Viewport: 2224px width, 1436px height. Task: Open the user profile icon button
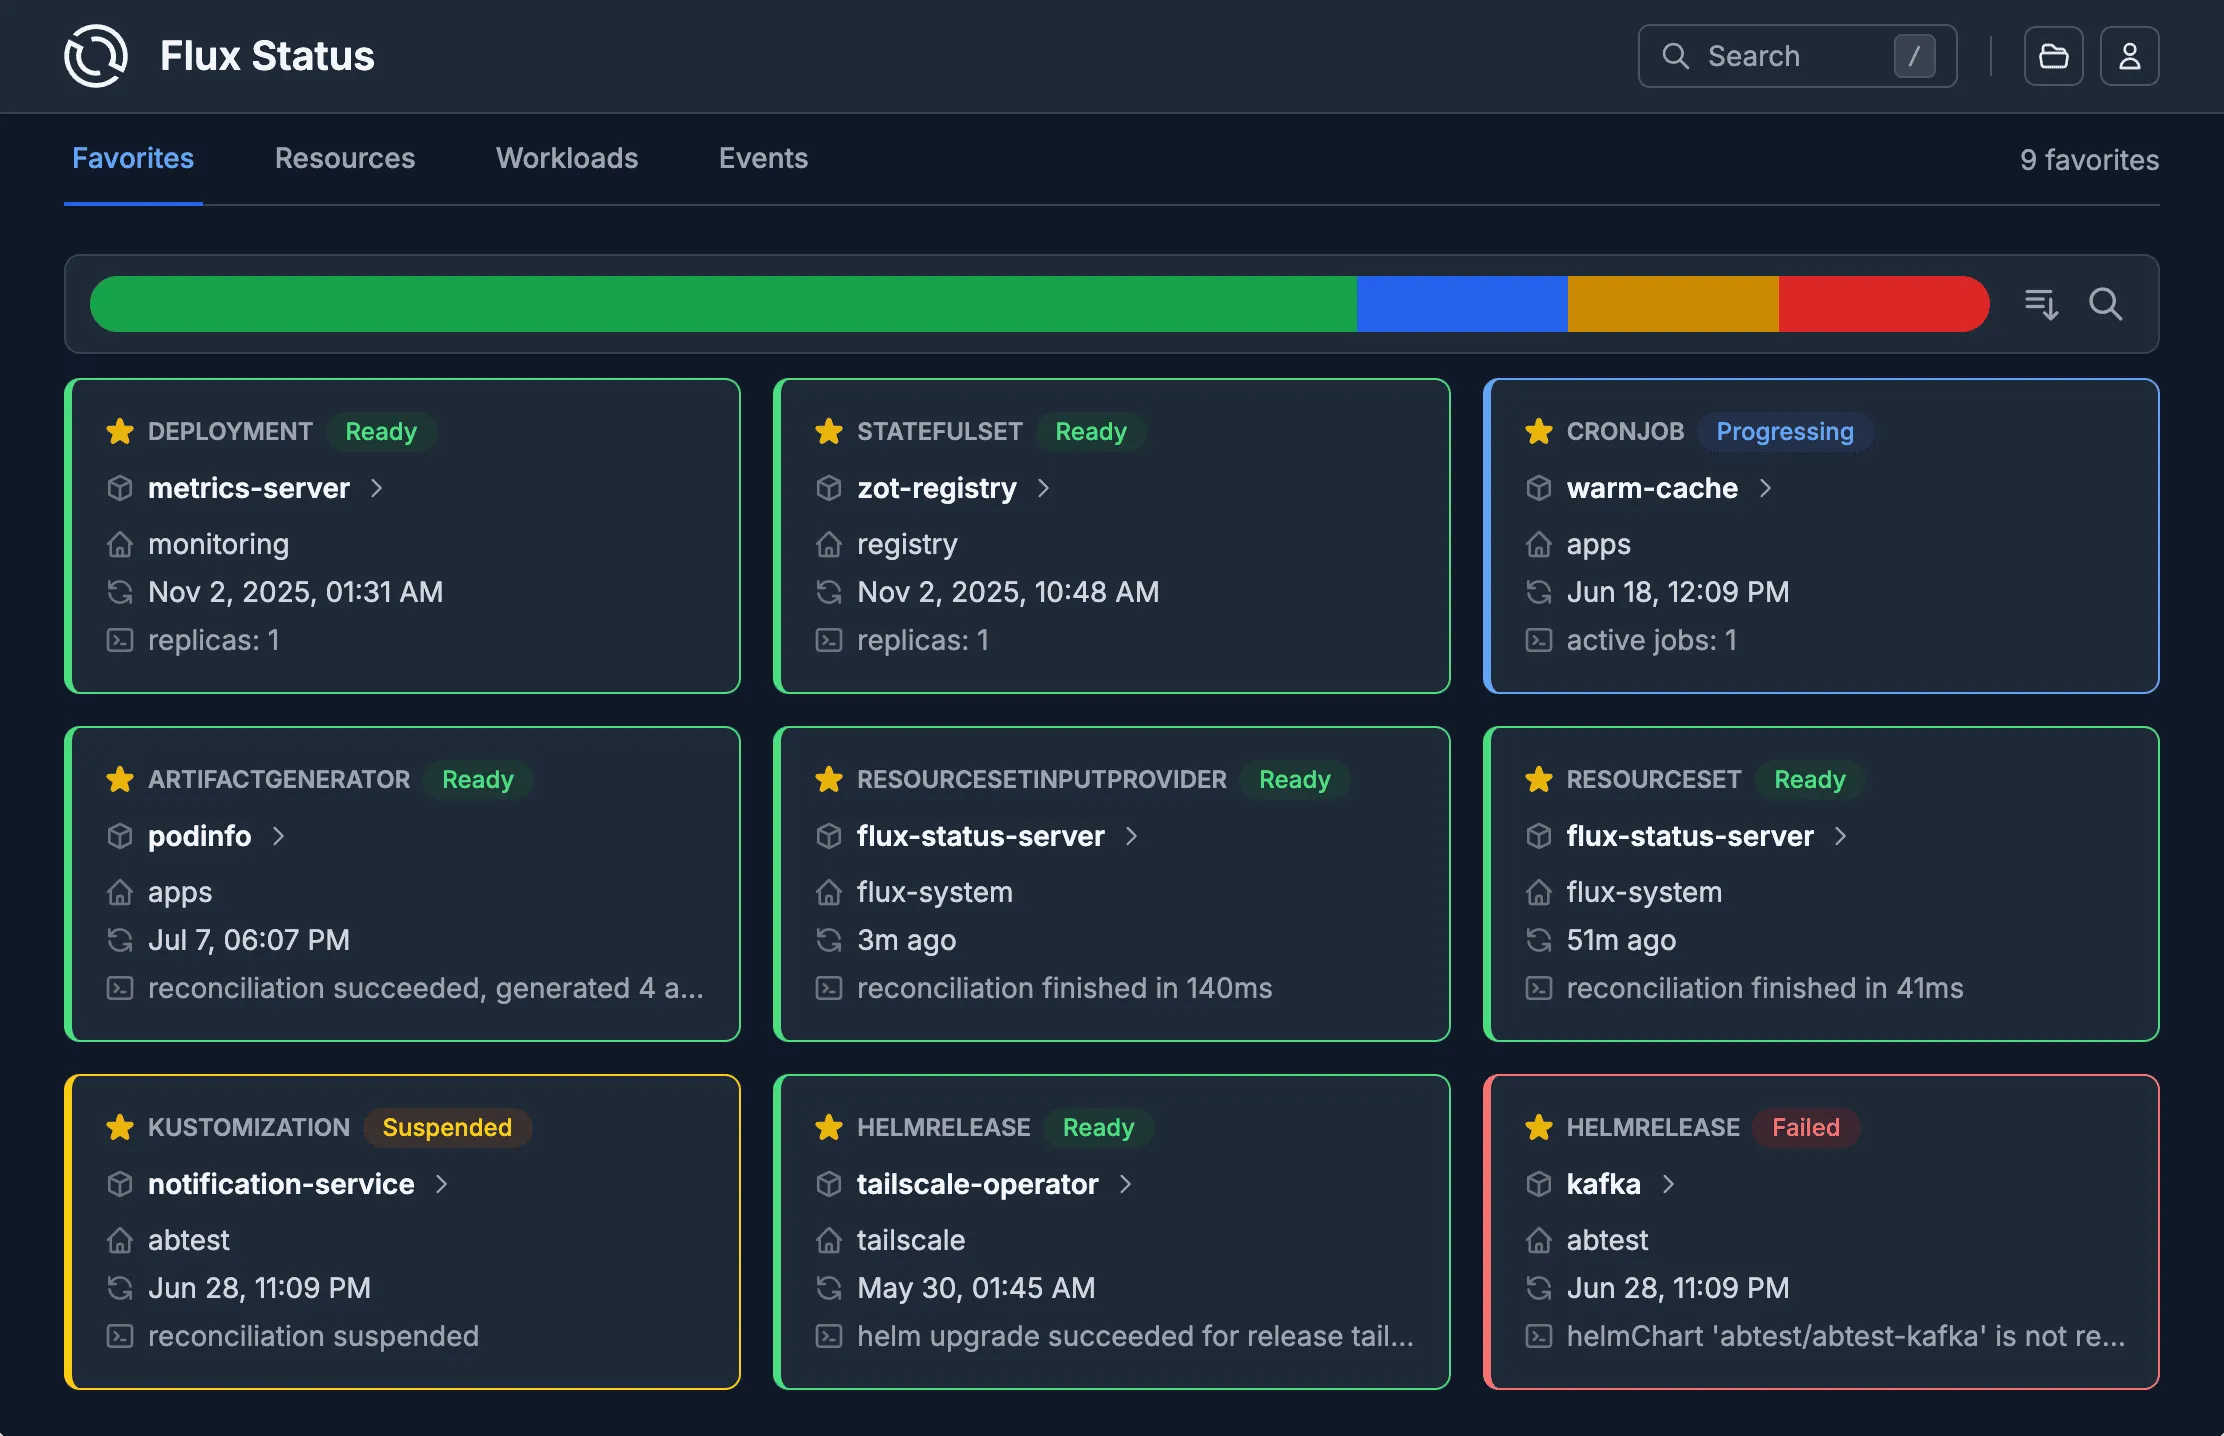[2129, 56]
